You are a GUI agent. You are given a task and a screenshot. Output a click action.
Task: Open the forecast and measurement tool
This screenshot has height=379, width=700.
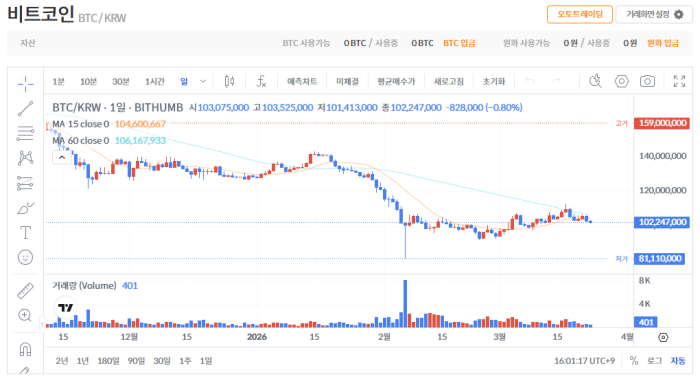[x=25, y=183]
